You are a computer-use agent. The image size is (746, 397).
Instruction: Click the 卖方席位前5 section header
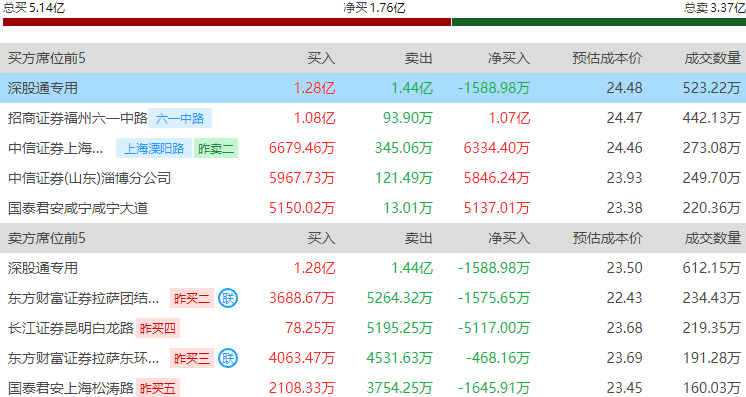pyautogui.click(x=47, y=238)
